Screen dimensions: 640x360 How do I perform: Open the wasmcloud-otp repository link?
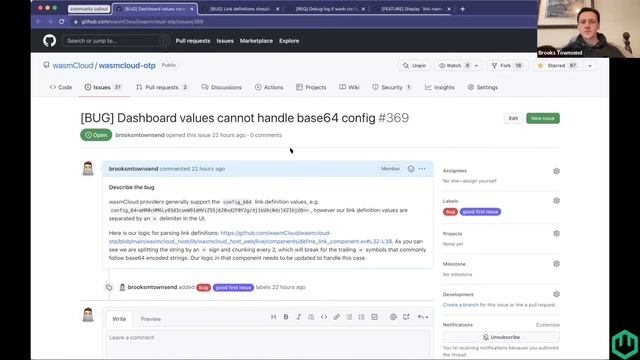pos(127,66)
